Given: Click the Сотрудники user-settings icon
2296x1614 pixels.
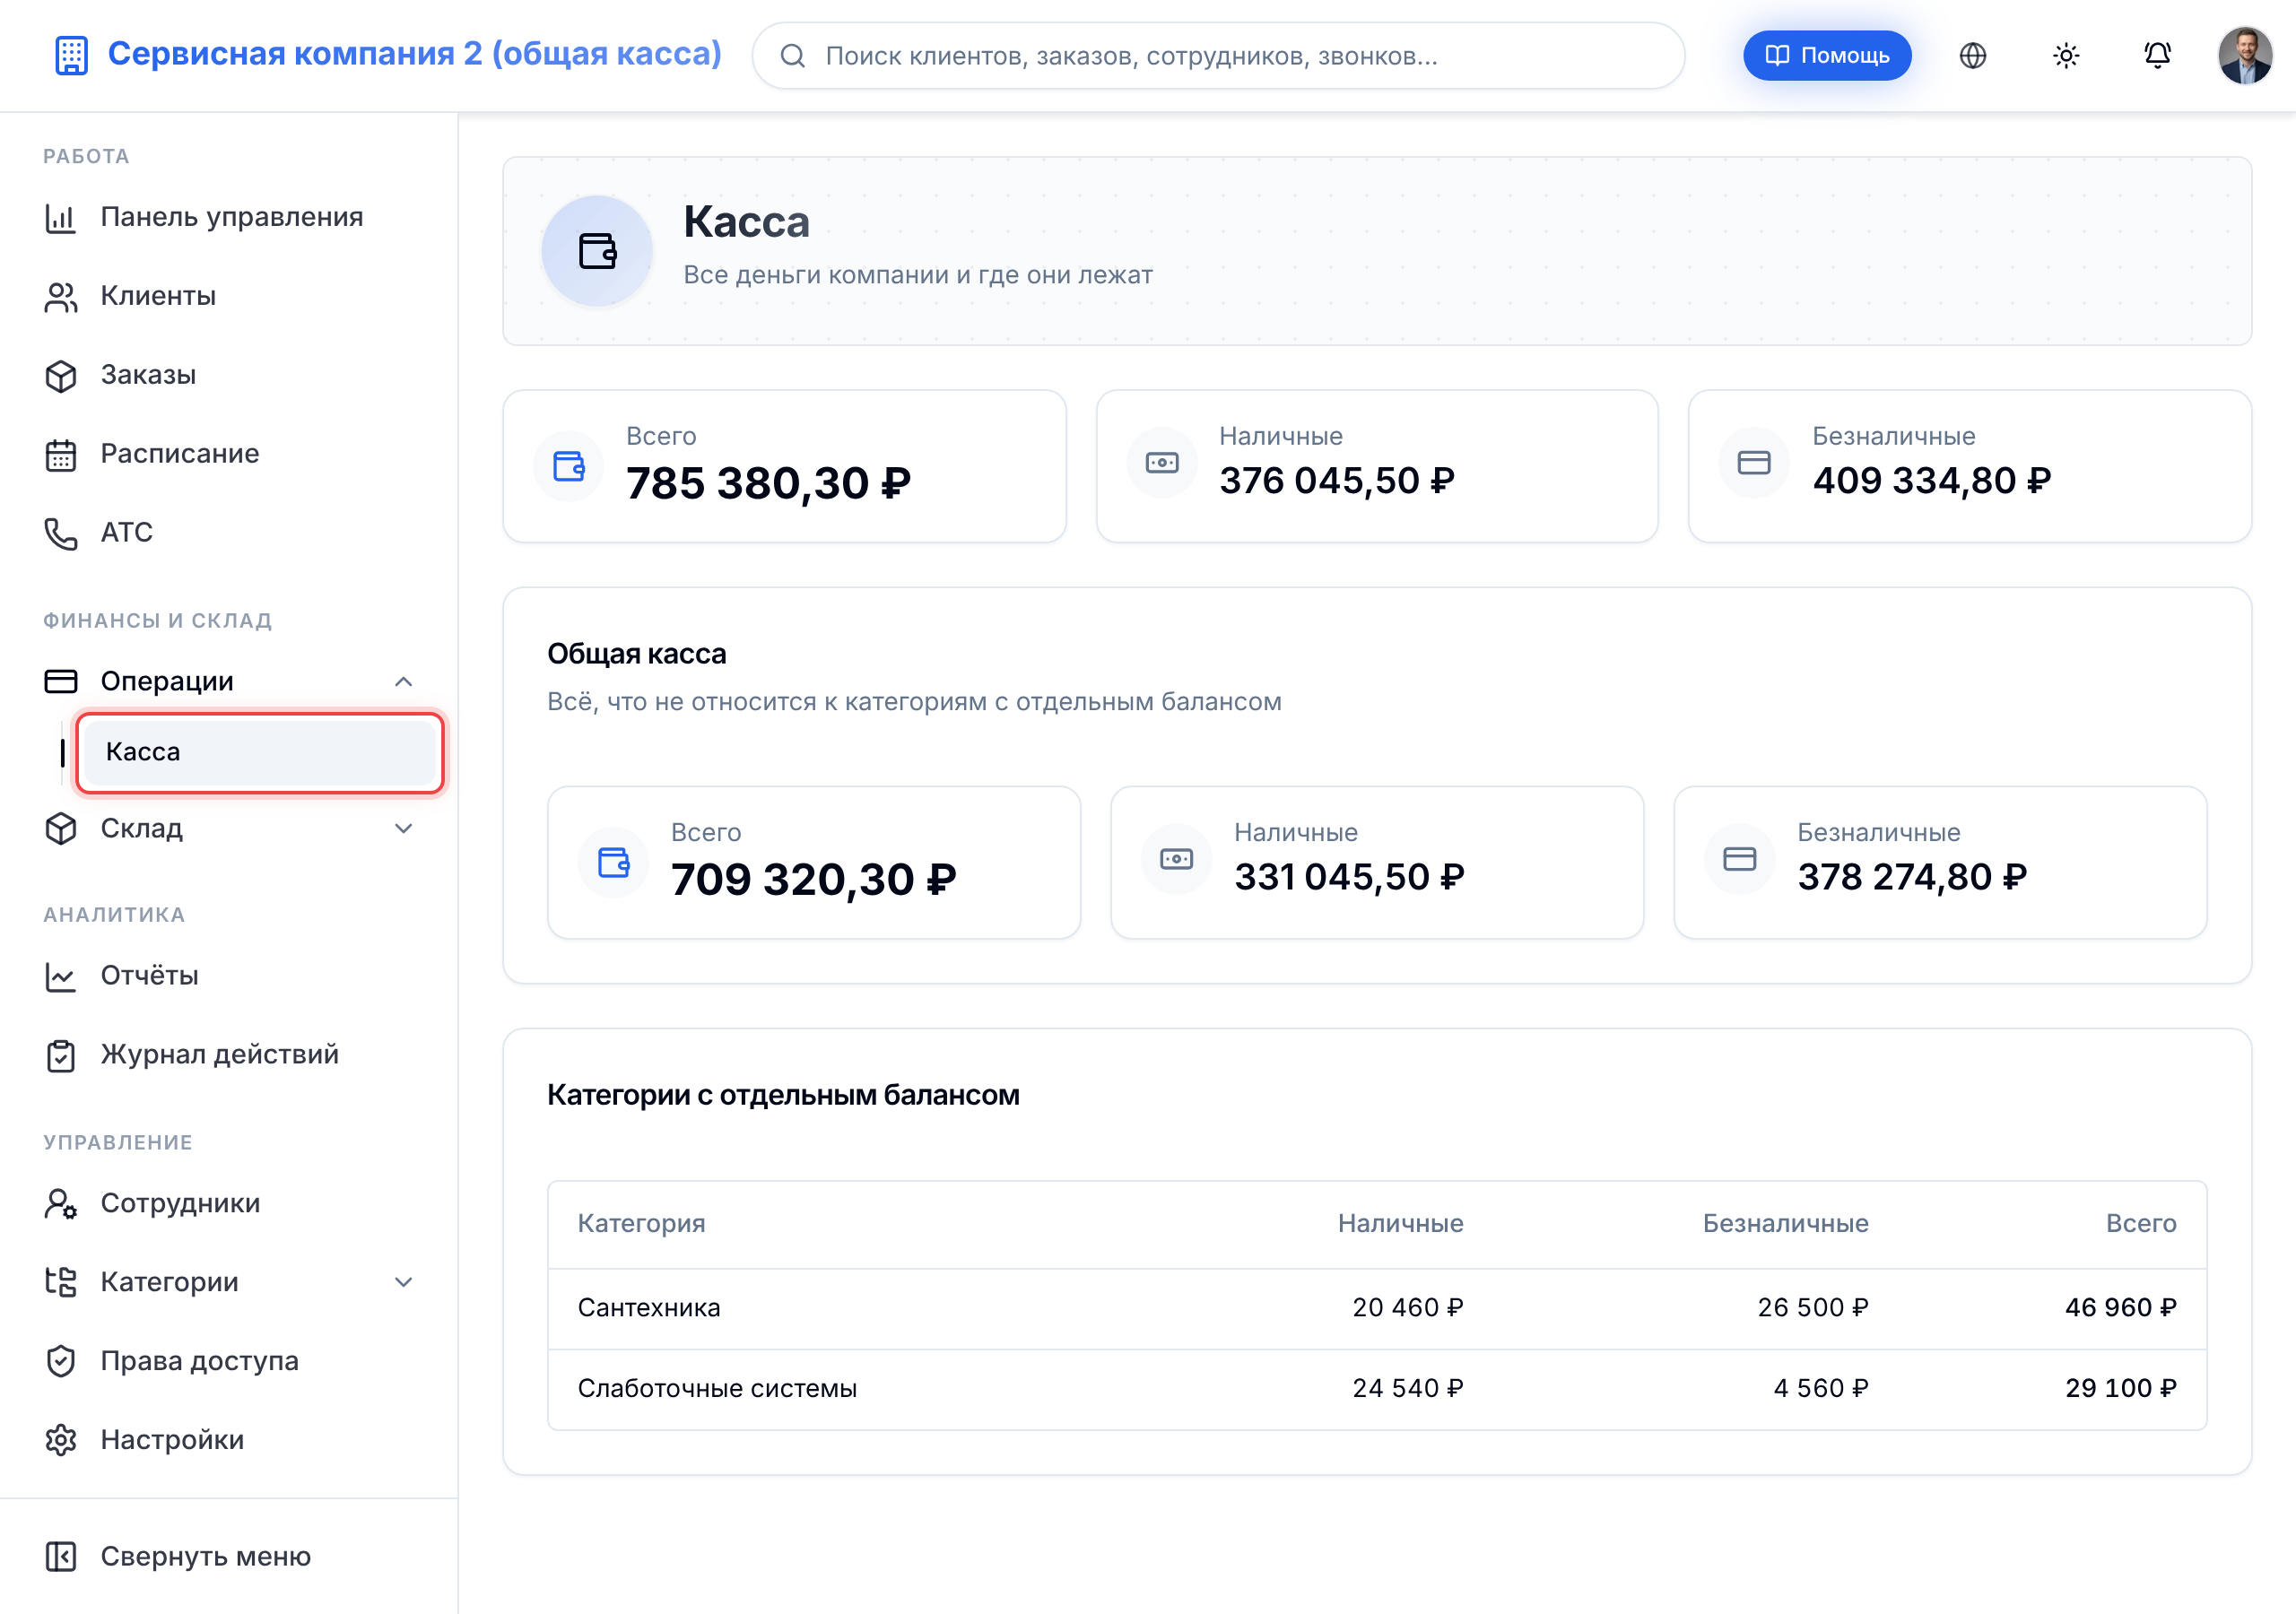Looking at the screenshot, I should (x=61, y=1204).
